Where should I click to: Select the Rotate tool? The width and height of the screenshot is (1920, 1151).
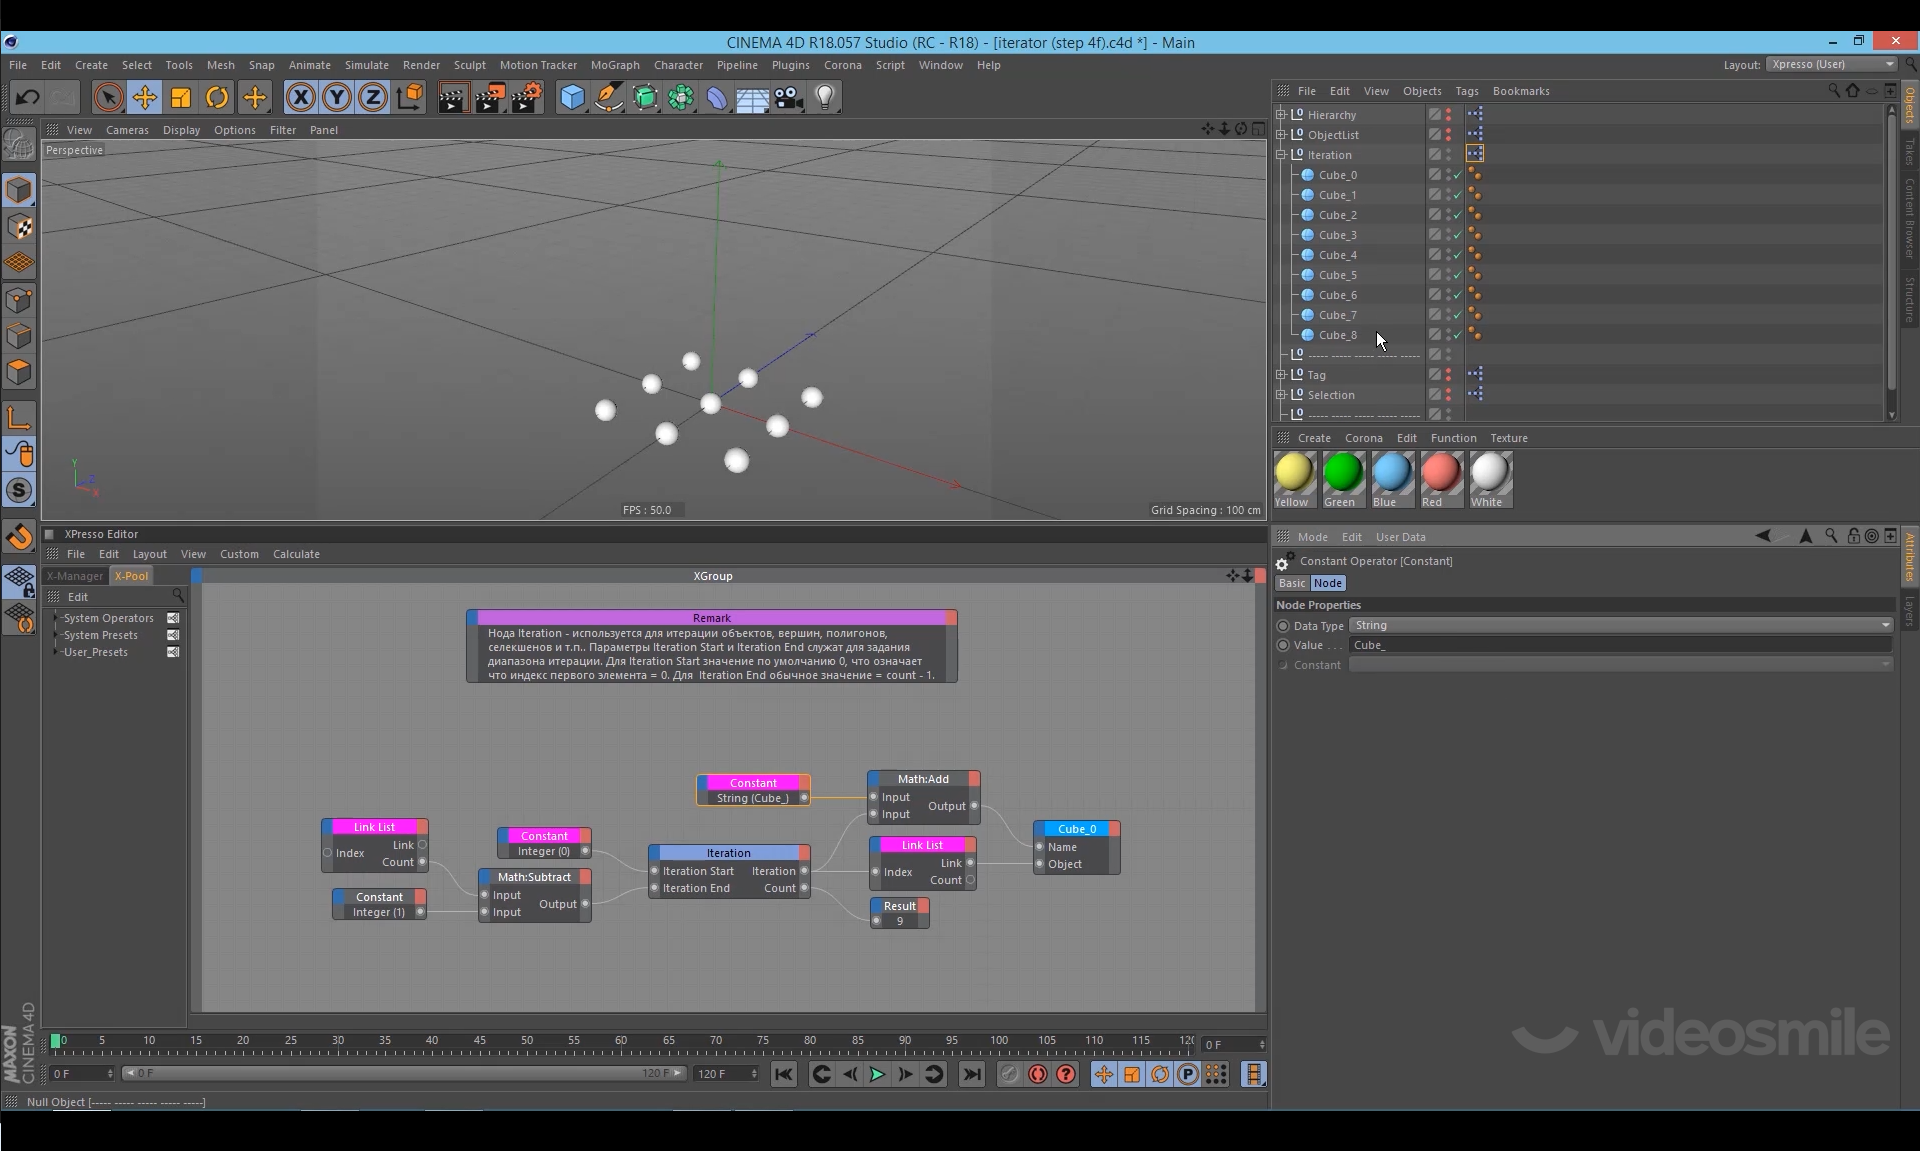coord(217,97)
